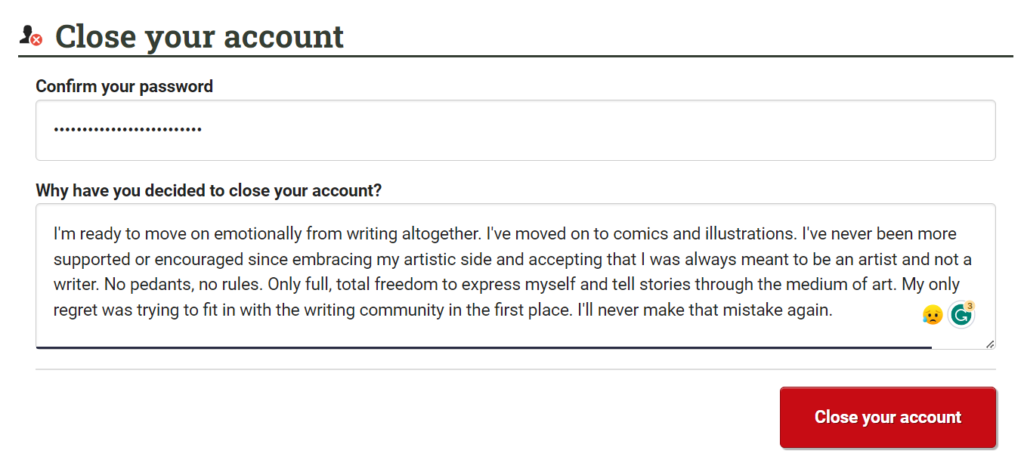1024x466 pixels.
Task: Click the "Confirm your password" label
Action: (x=124, y=86)
